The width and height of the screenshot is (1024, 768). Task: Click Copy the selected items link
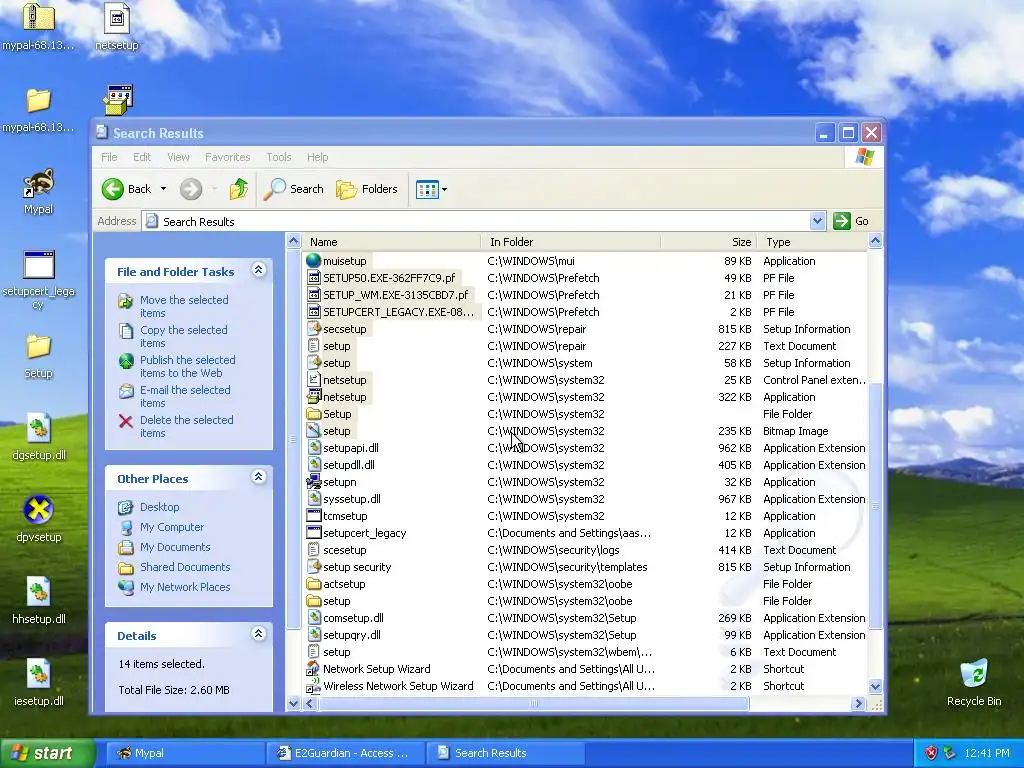tap(184, 336)
